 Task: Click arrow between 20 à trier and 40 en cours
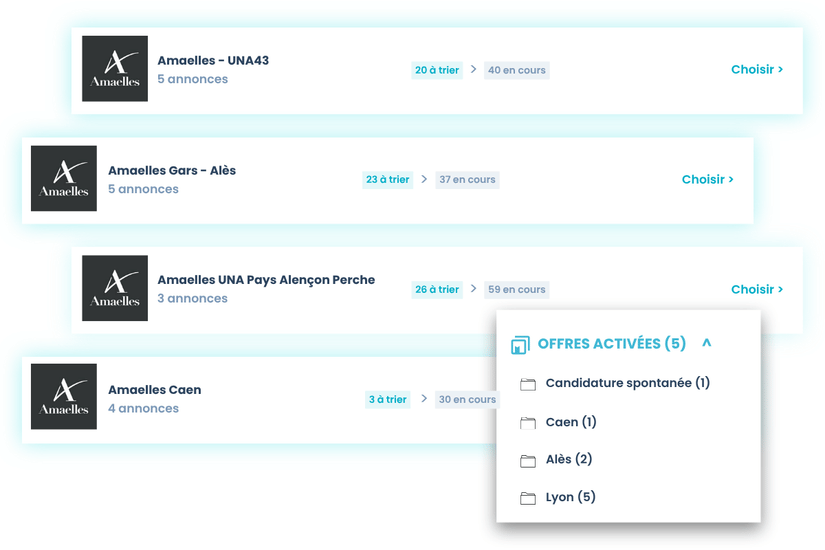(474, 69)
